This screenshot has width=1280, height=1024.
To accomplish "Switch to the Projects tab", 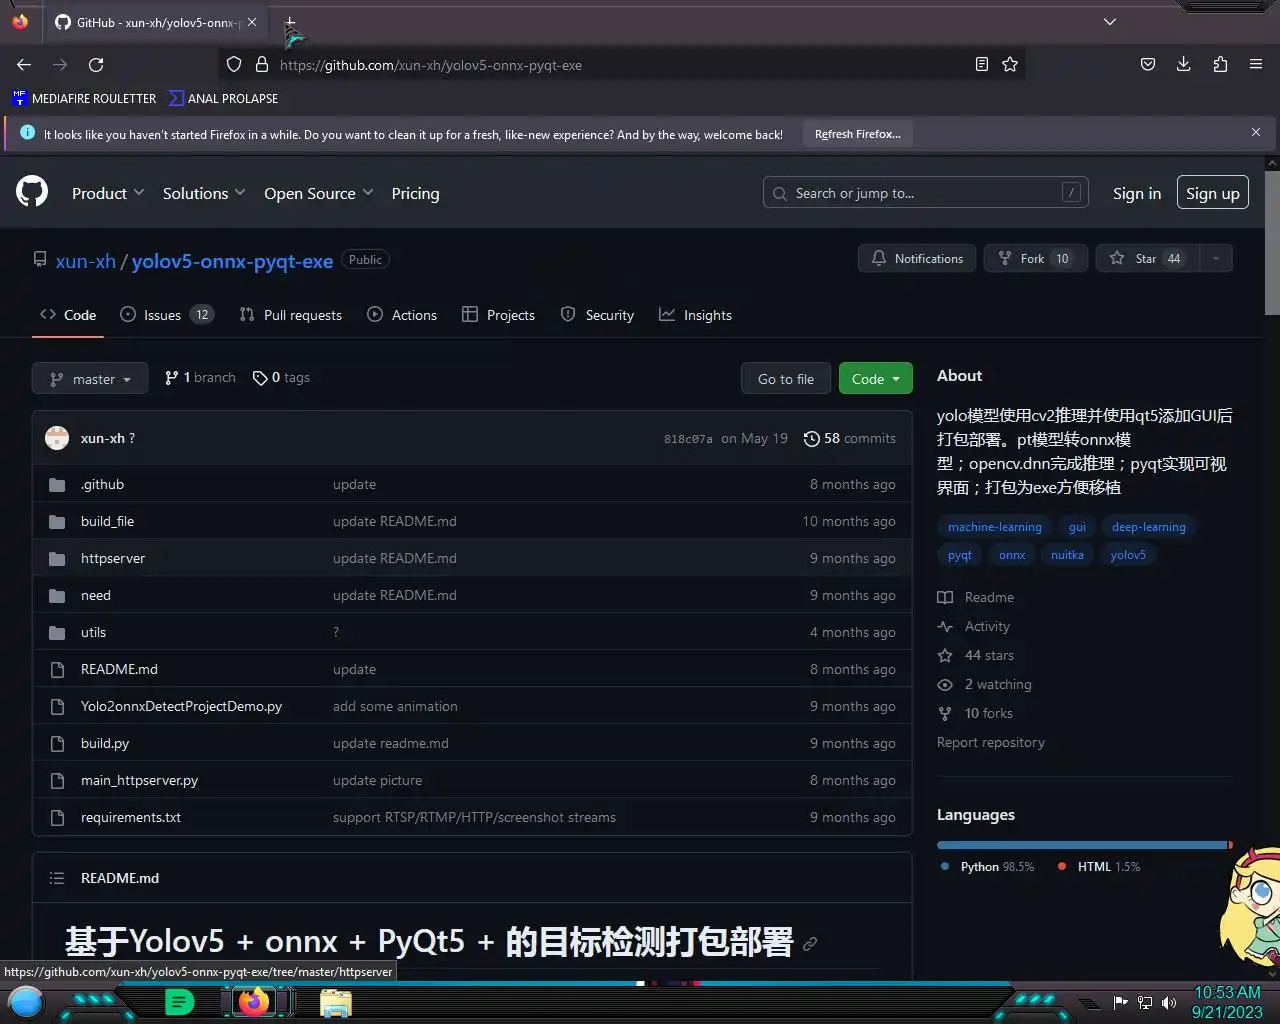I will pos(499,315).
